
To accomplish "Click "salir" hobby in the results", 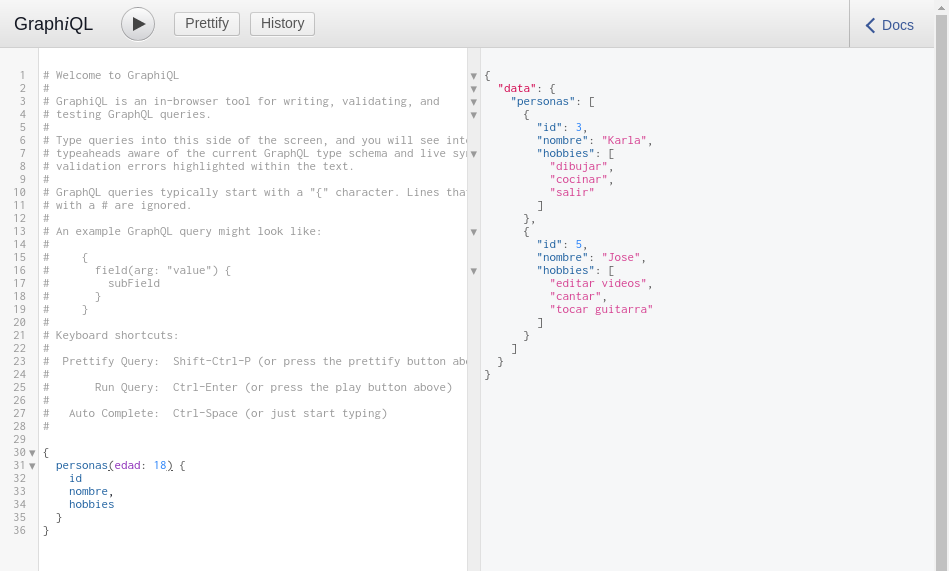I will click(572, 193).
